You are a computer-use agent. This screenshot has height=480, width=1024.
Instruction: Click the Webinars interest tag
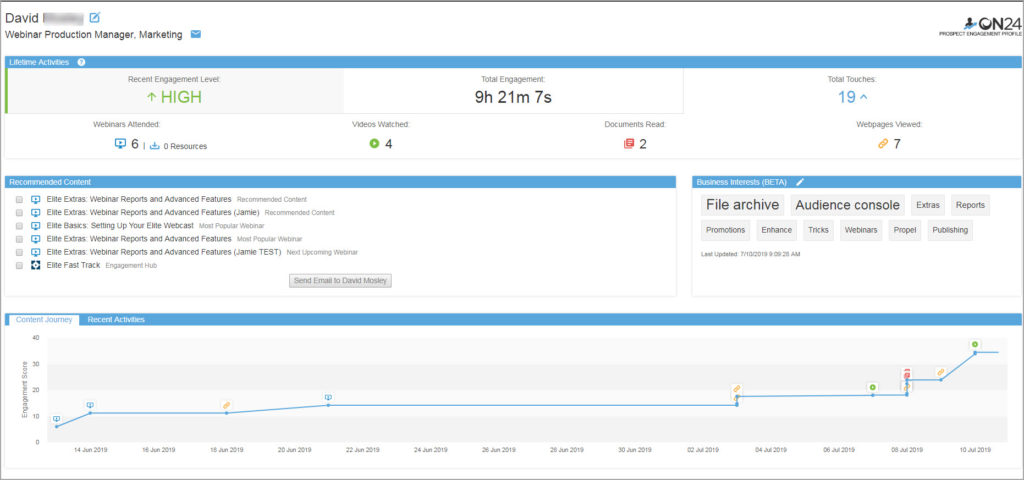861,231
